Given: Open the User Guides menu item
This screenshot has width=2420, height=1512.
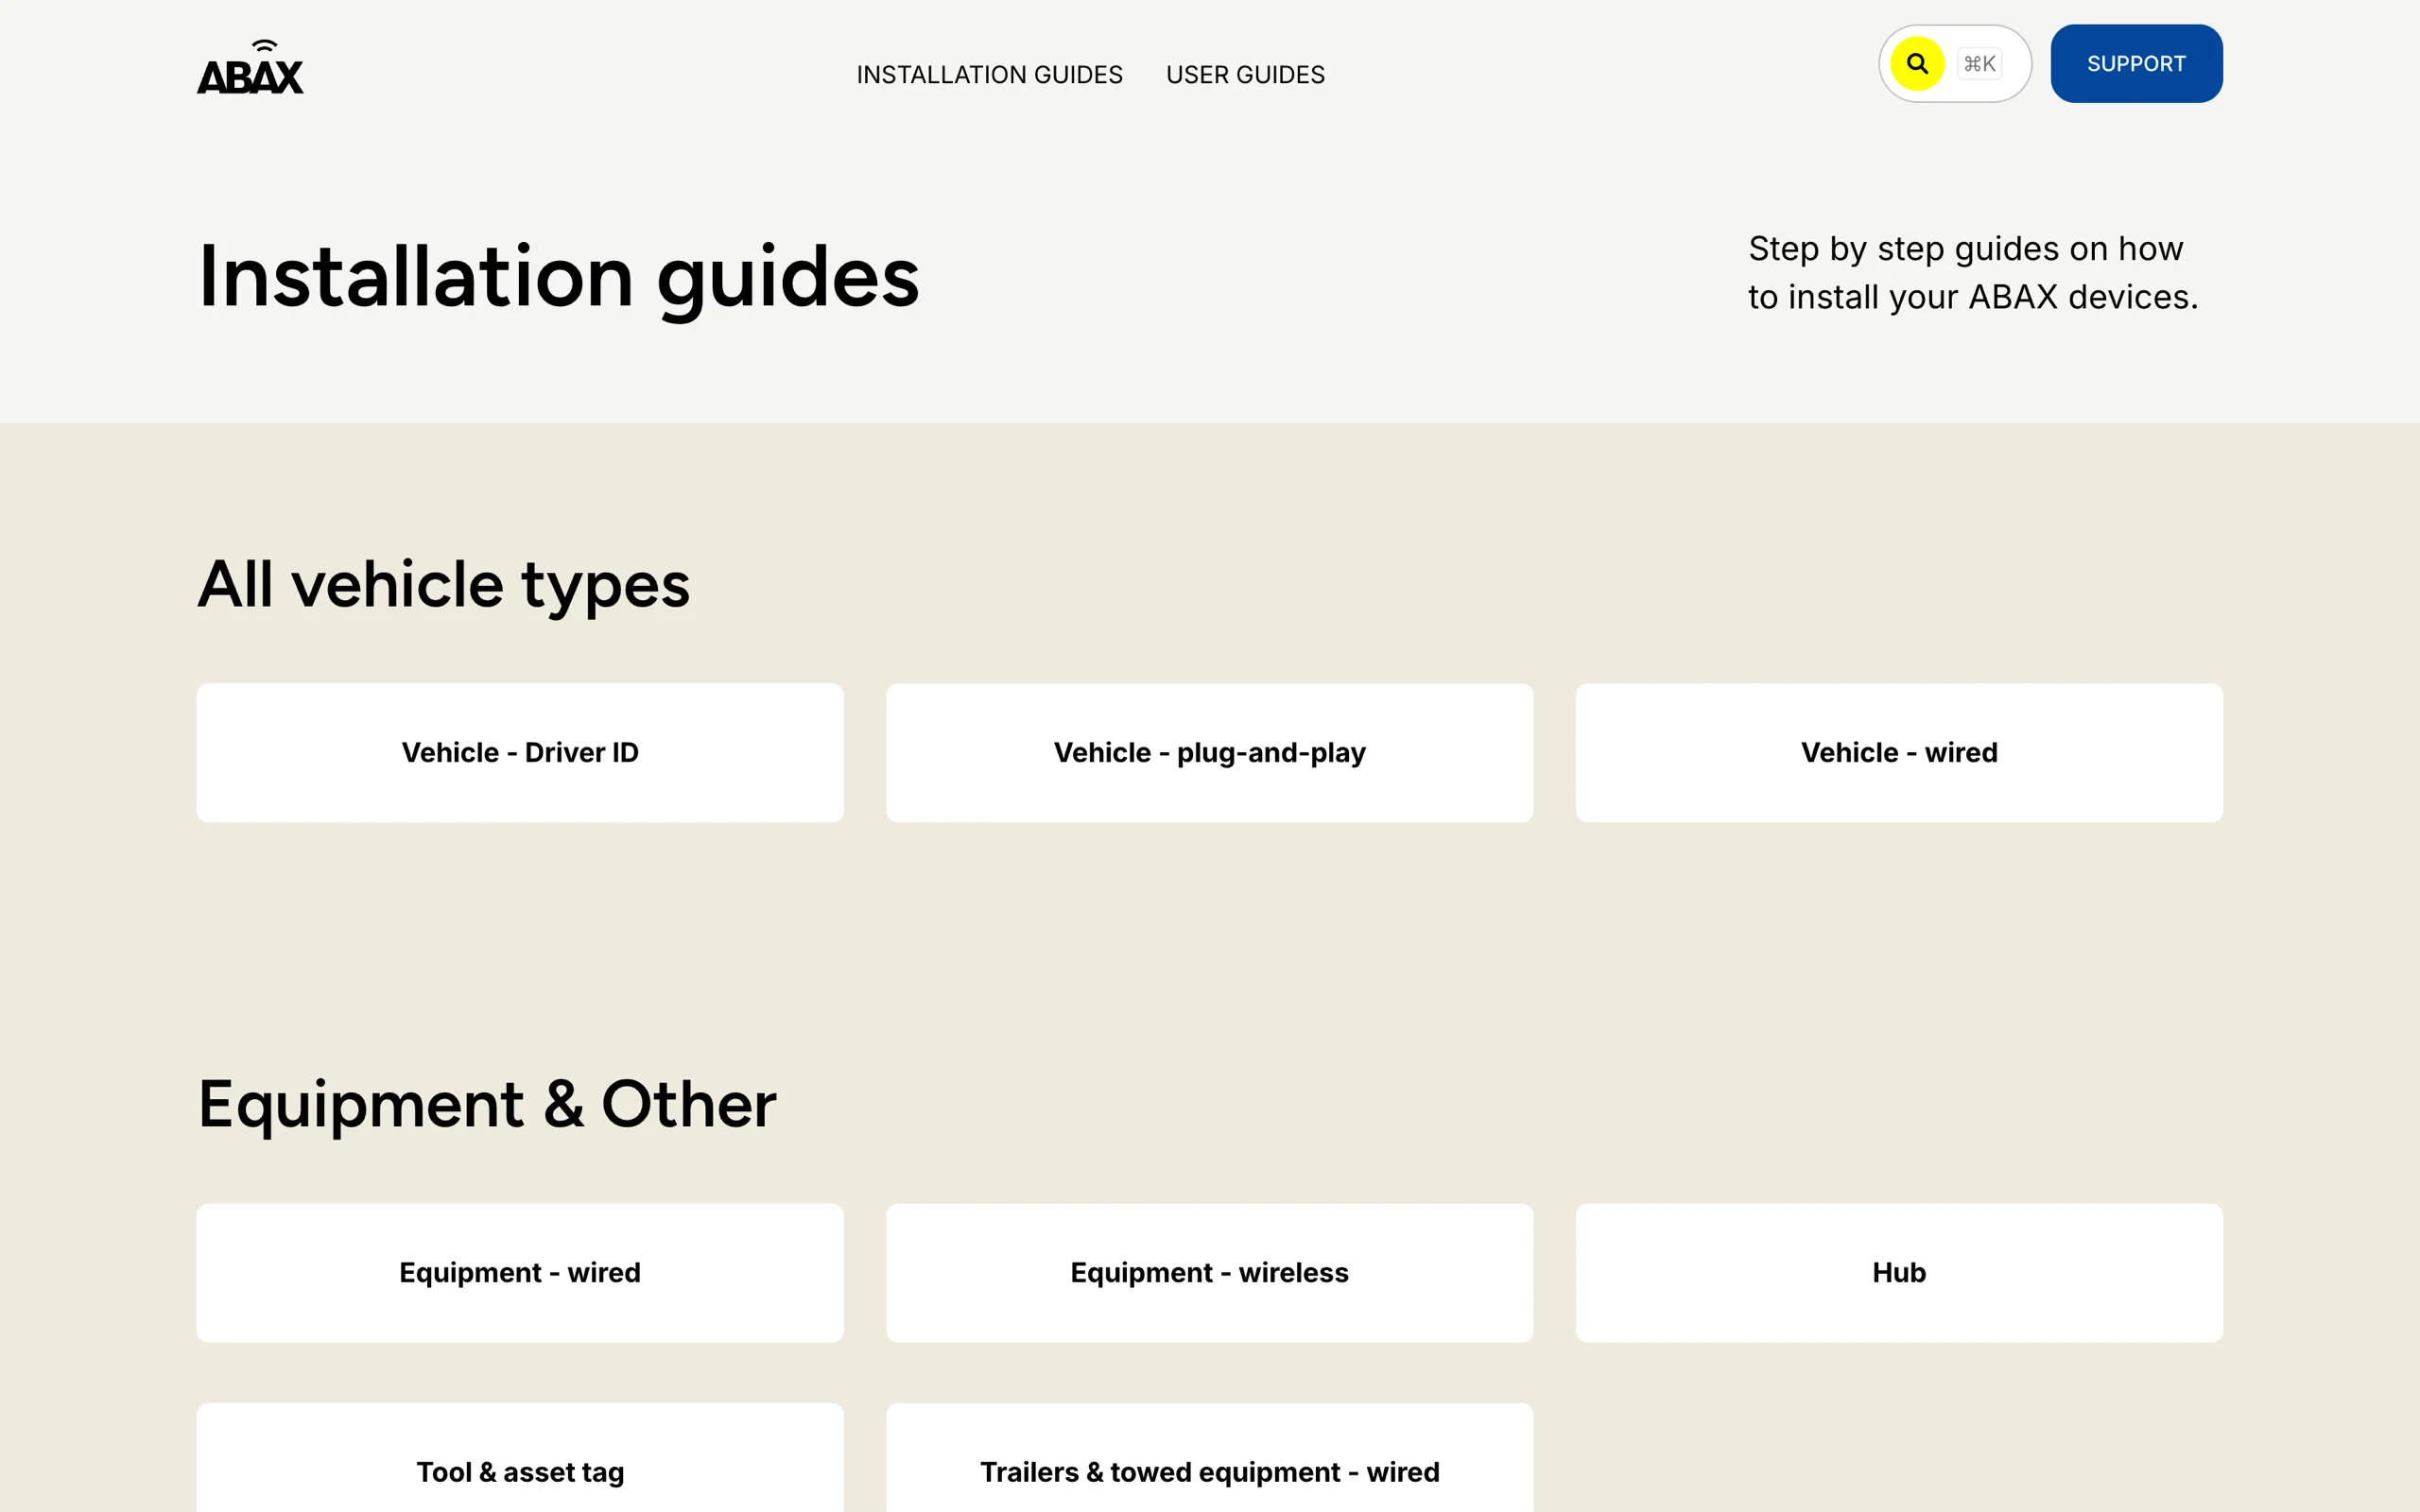Looking at the screenshot, I should [x=1245, y=75].
